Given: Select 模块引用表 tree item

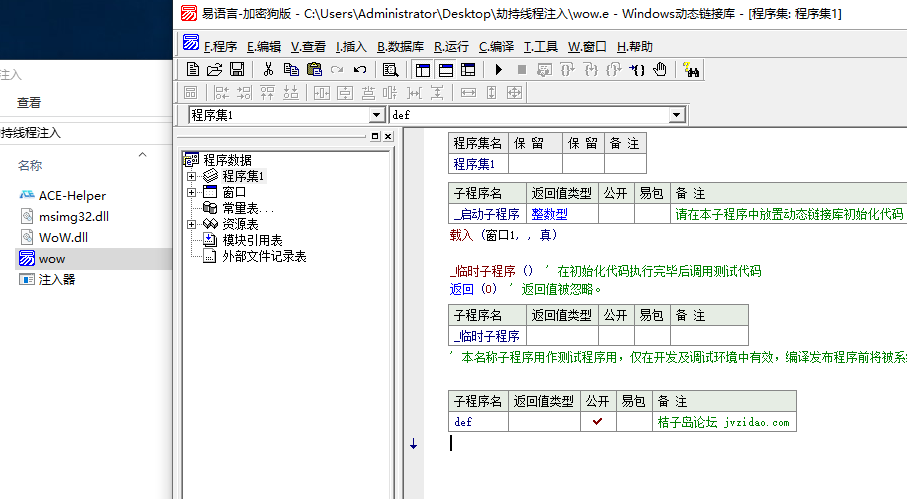Looking at the screenshot, I should [x=252, y=240].
